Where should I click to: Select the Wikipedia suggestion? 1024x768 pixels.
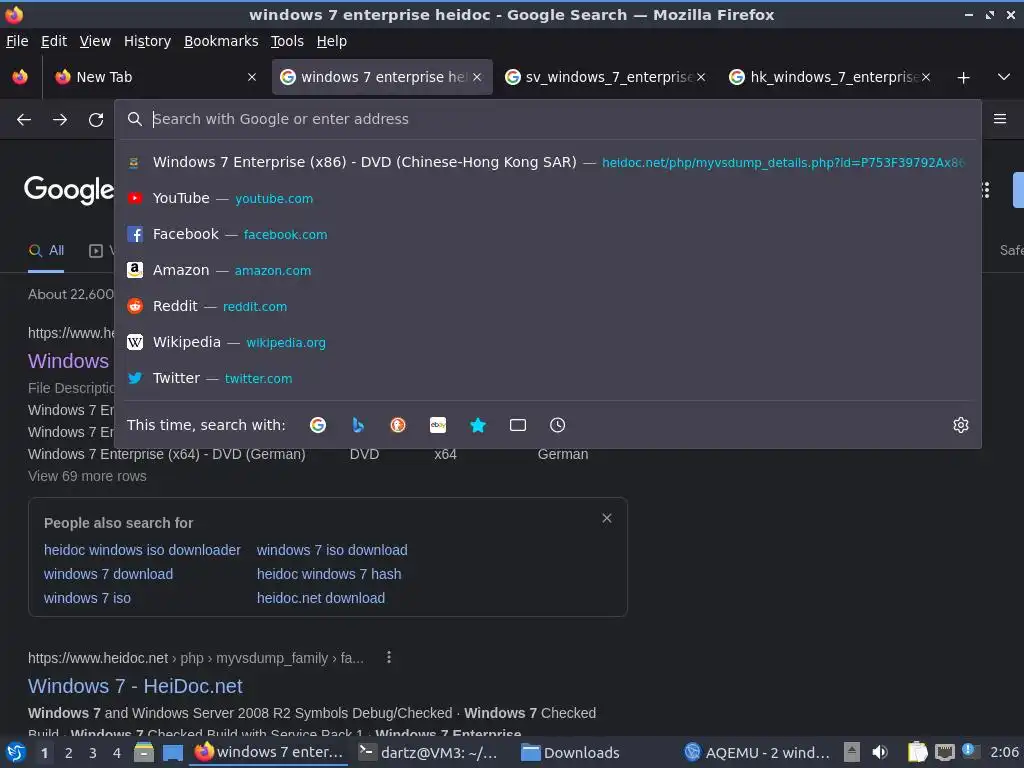pyautogui.click(x=548, y=342)
